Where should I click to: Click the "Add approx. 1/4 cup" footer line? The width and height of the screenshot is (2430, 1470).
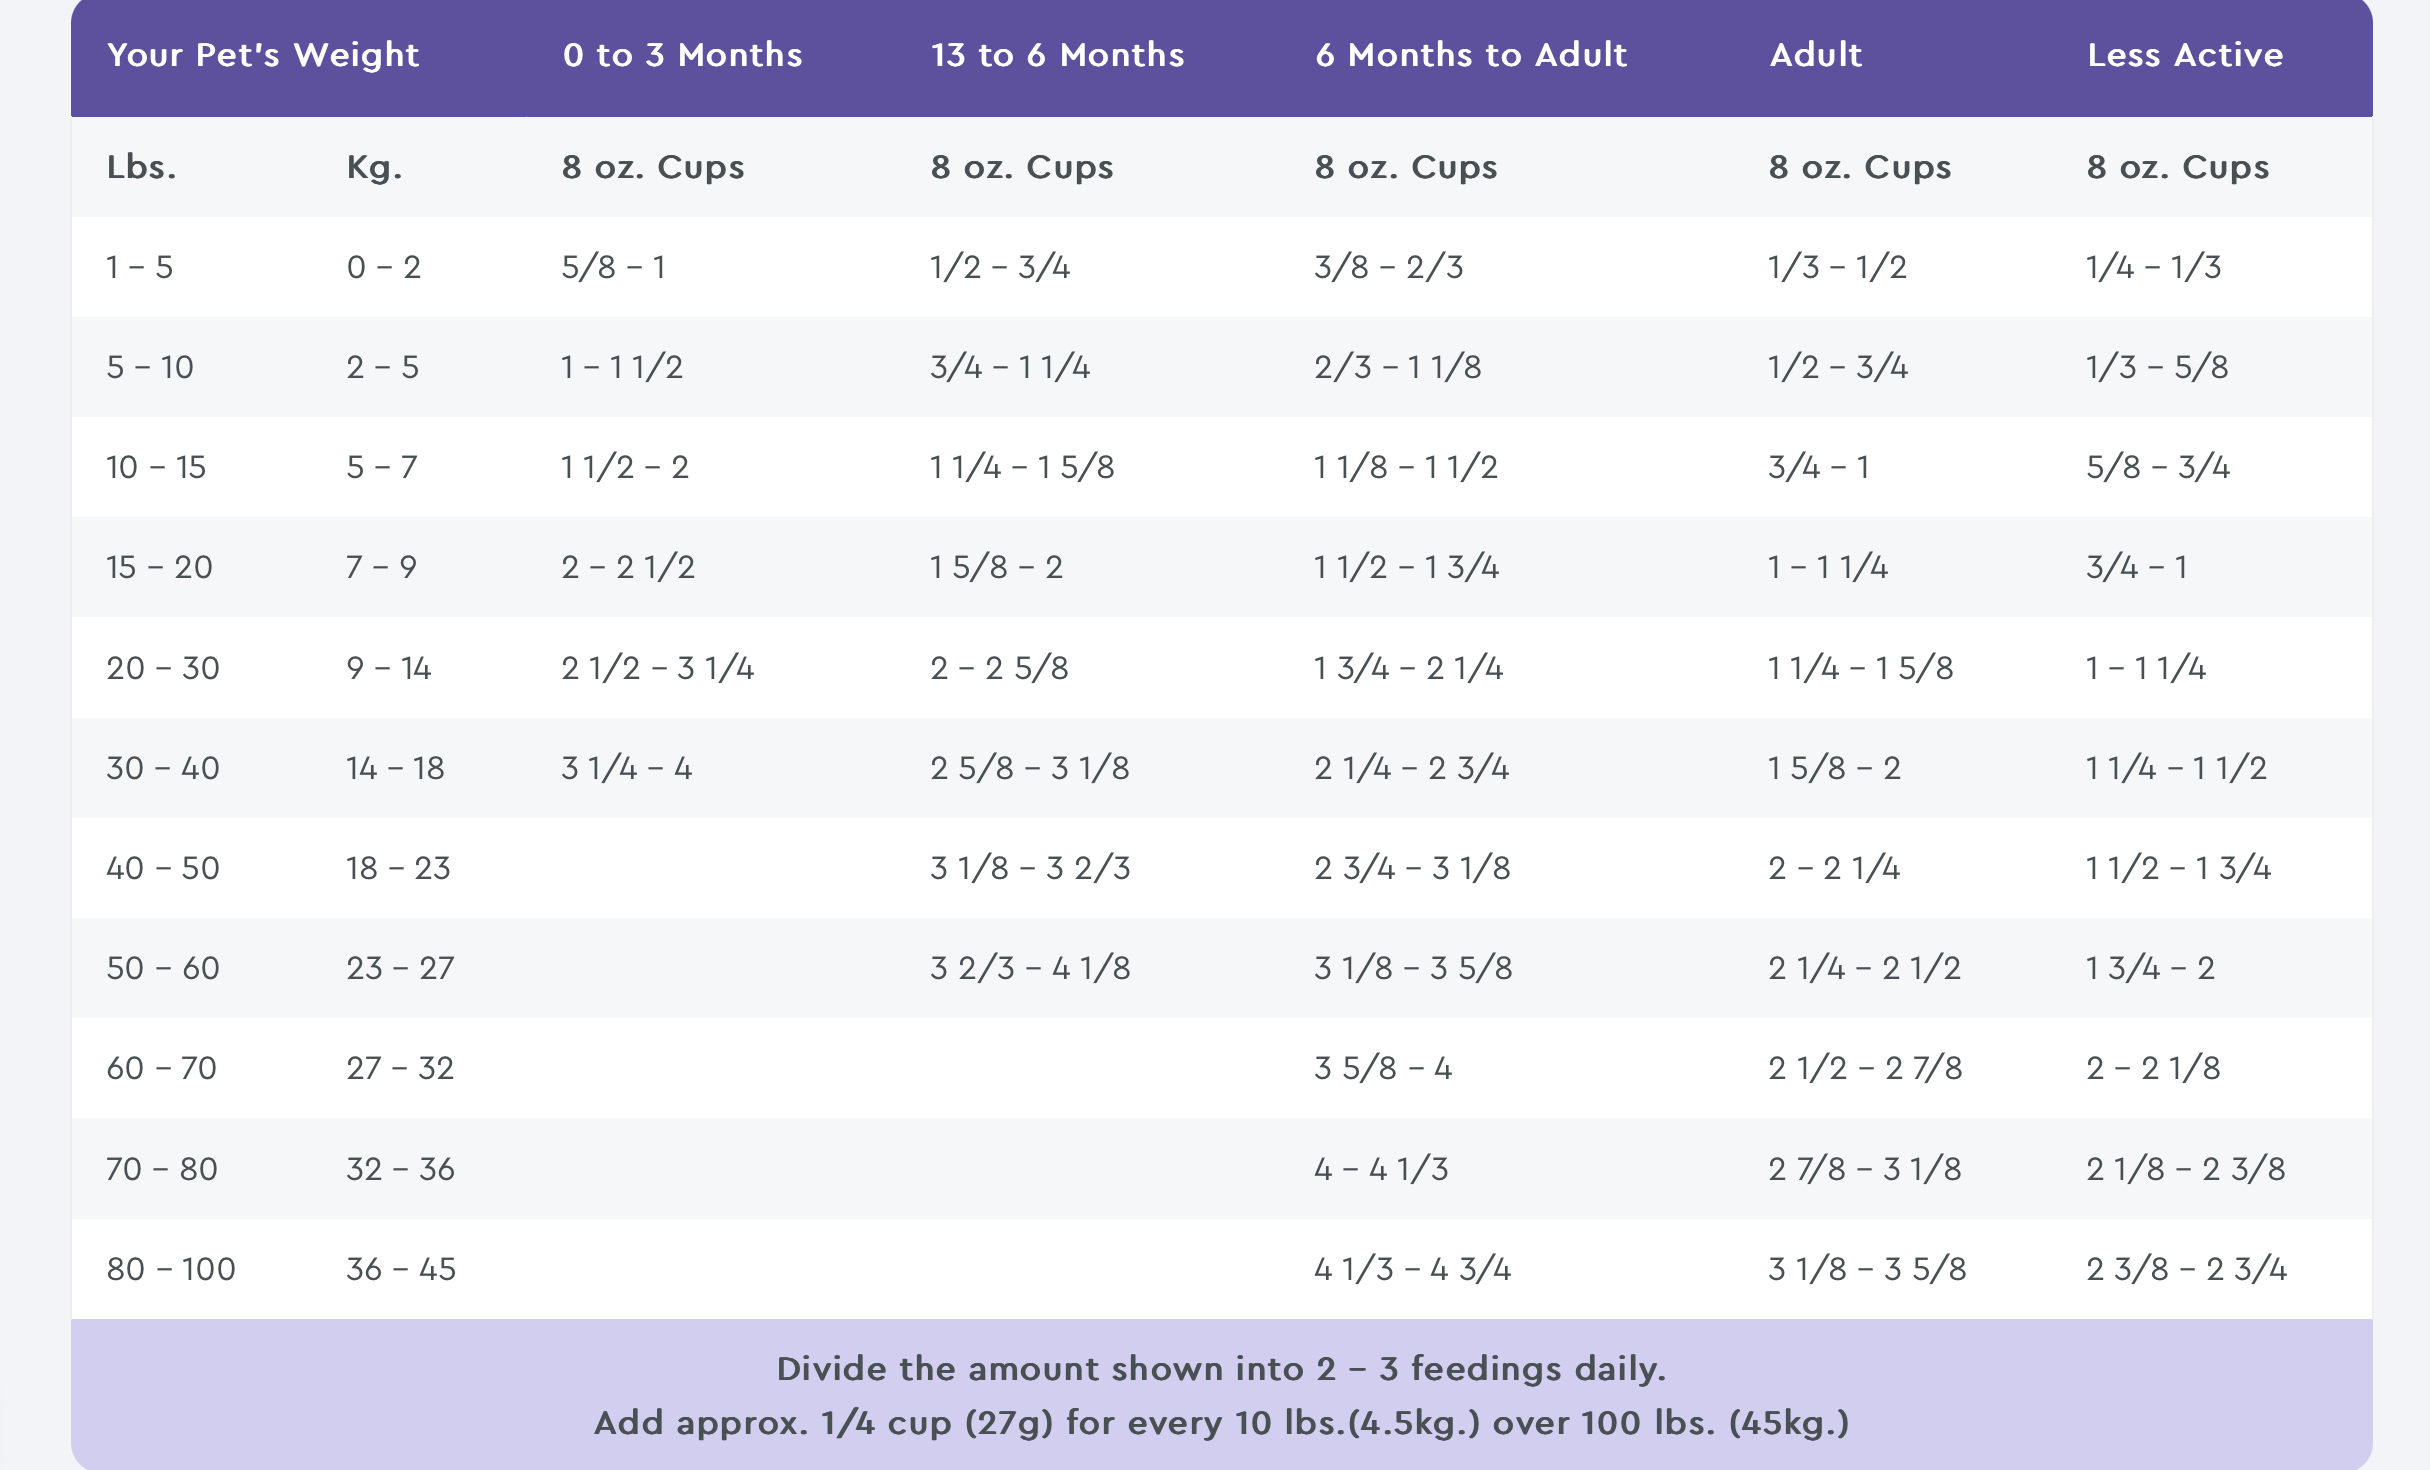[x=1221, y=1422]
